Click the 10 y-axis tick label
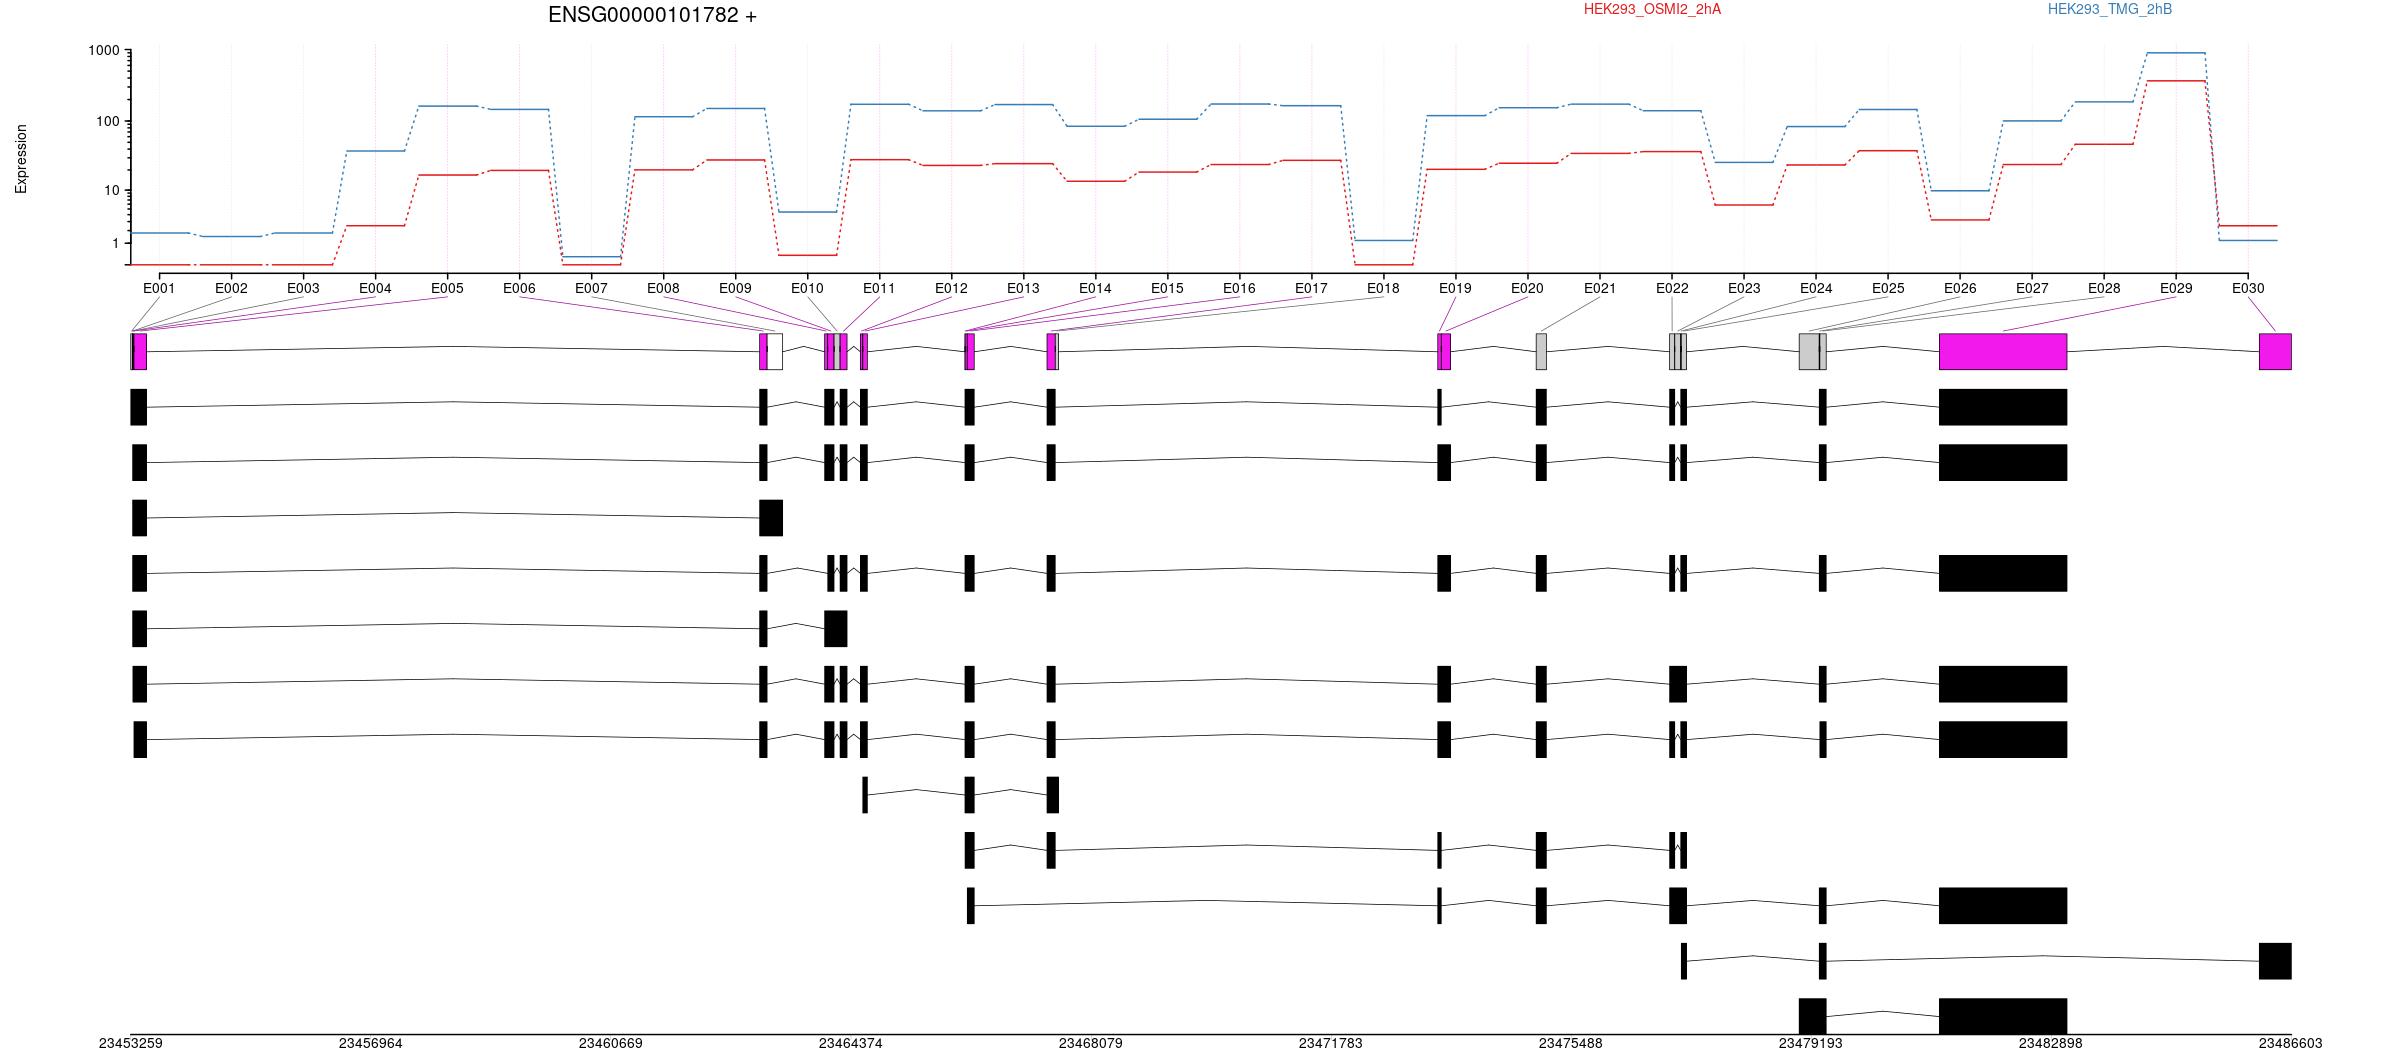Viewport: 2400px width, 1060px height. click(x=112, y=190)
